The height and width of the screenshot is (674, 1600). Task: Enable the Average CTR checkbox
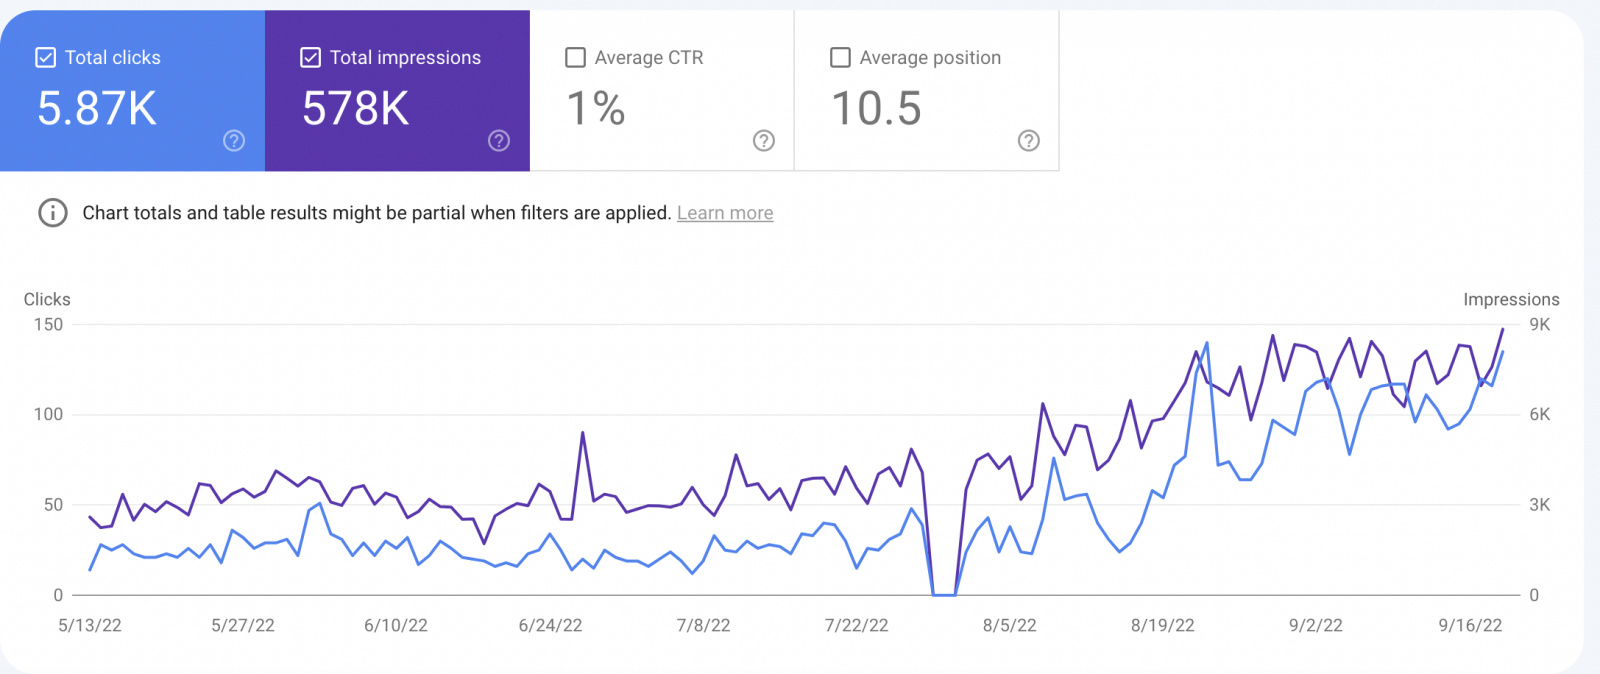coord(576,58)
